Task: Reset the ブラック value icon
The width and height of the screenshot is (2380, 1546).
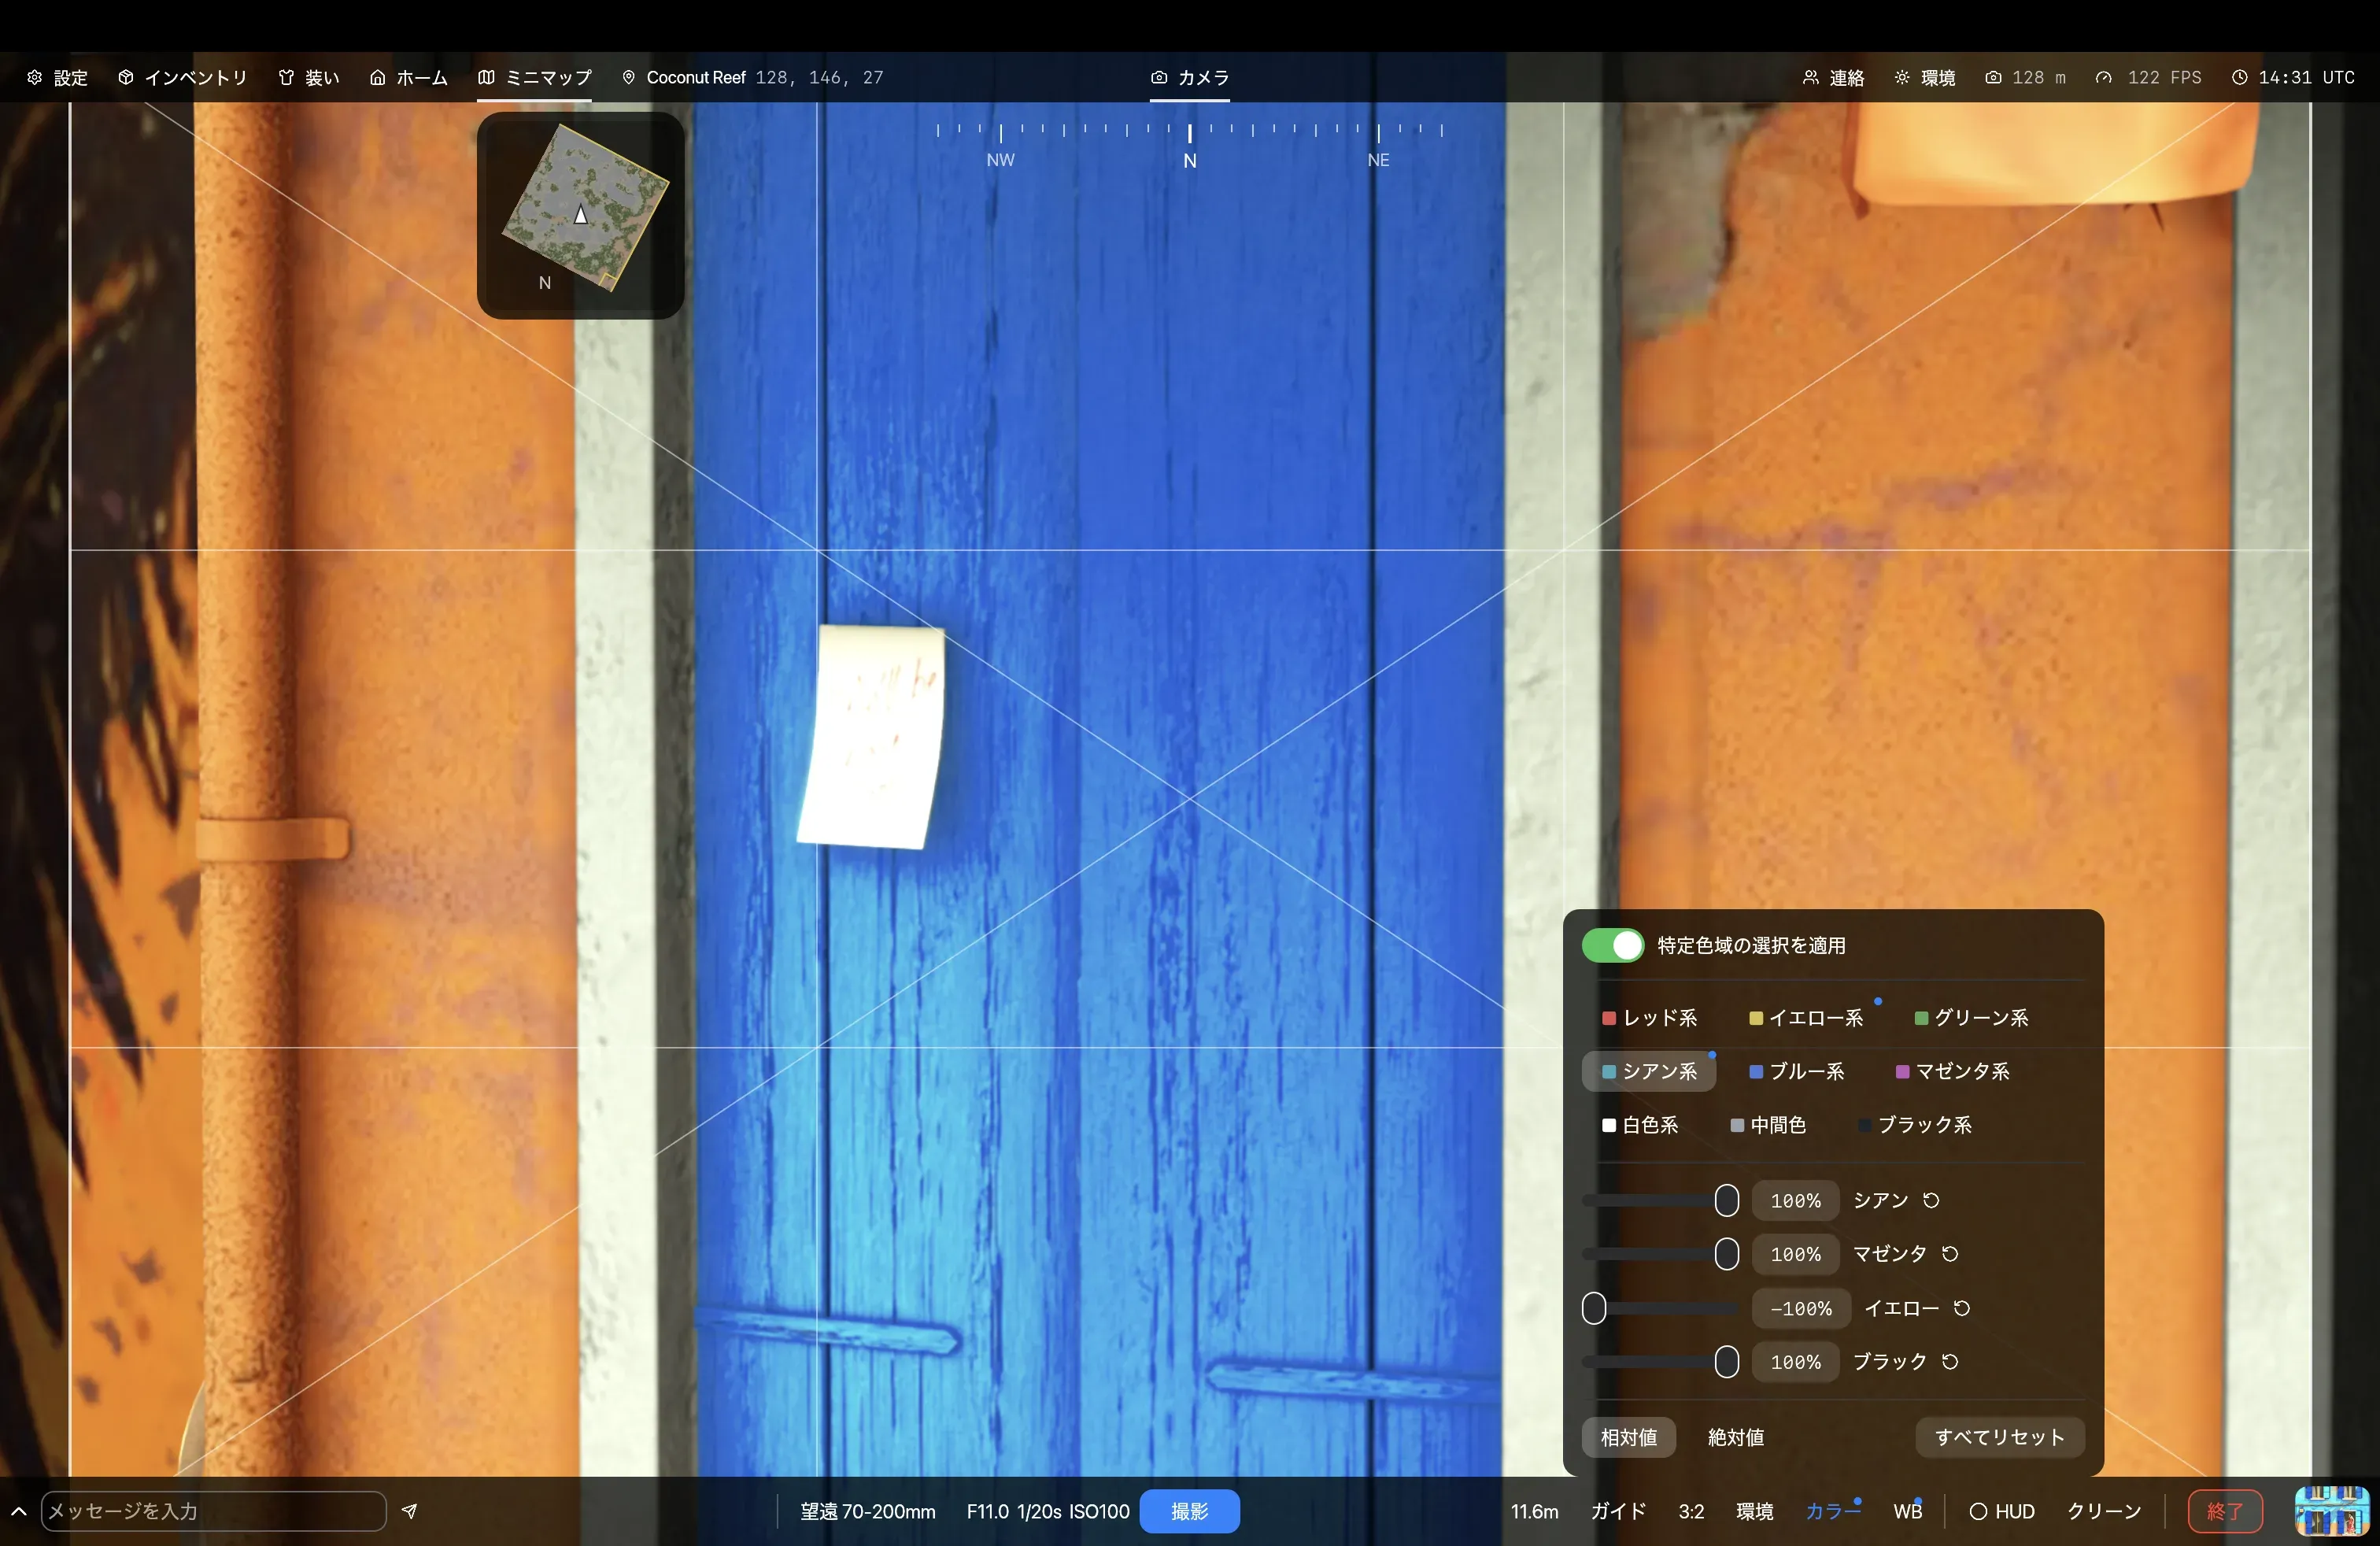Action: point(1950,1362)
